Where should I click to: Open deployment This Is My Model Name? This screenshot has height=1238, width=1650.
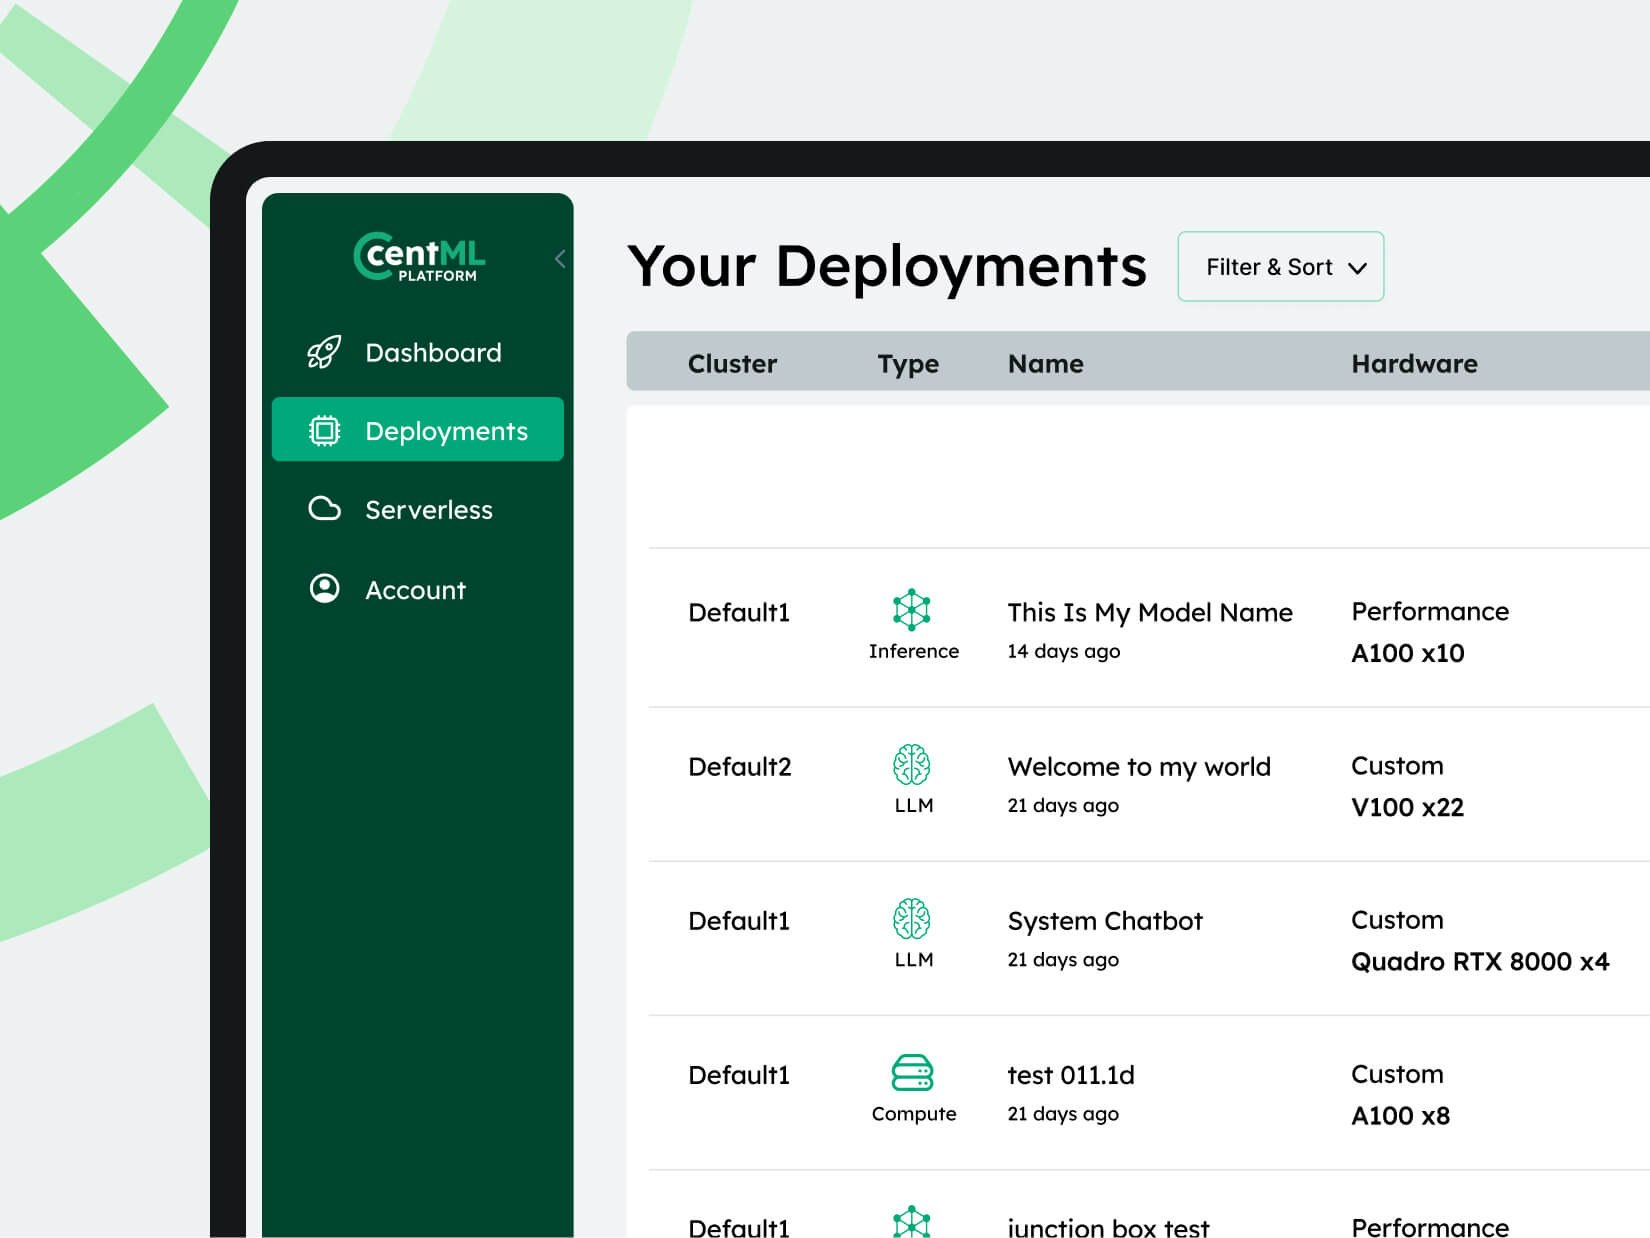tap(1150, 612)
